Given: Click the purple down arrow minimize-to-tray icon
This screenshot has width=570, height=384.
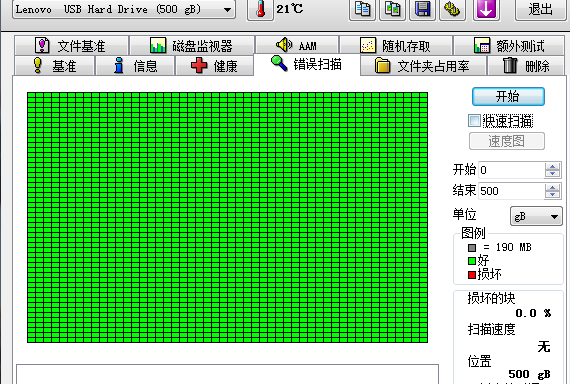Looking at the screenshot, I should point(486,9).
